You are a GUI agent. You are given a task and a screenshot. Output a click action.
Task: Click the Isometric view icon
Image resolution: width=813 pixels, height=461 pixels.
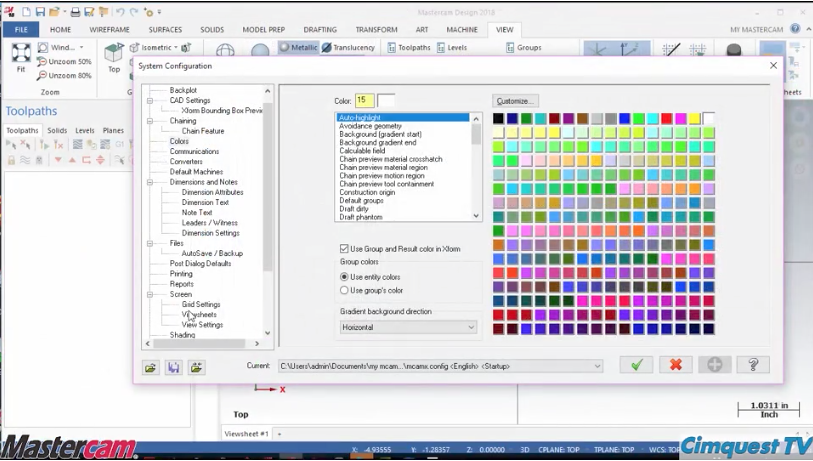[x=135, y=47]
